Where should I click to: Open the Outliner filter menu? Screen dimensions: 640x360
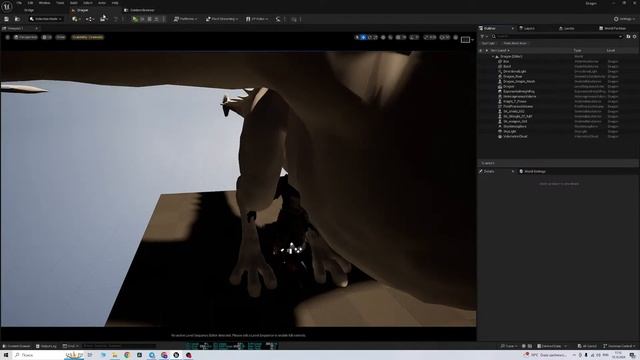(483, 36)
